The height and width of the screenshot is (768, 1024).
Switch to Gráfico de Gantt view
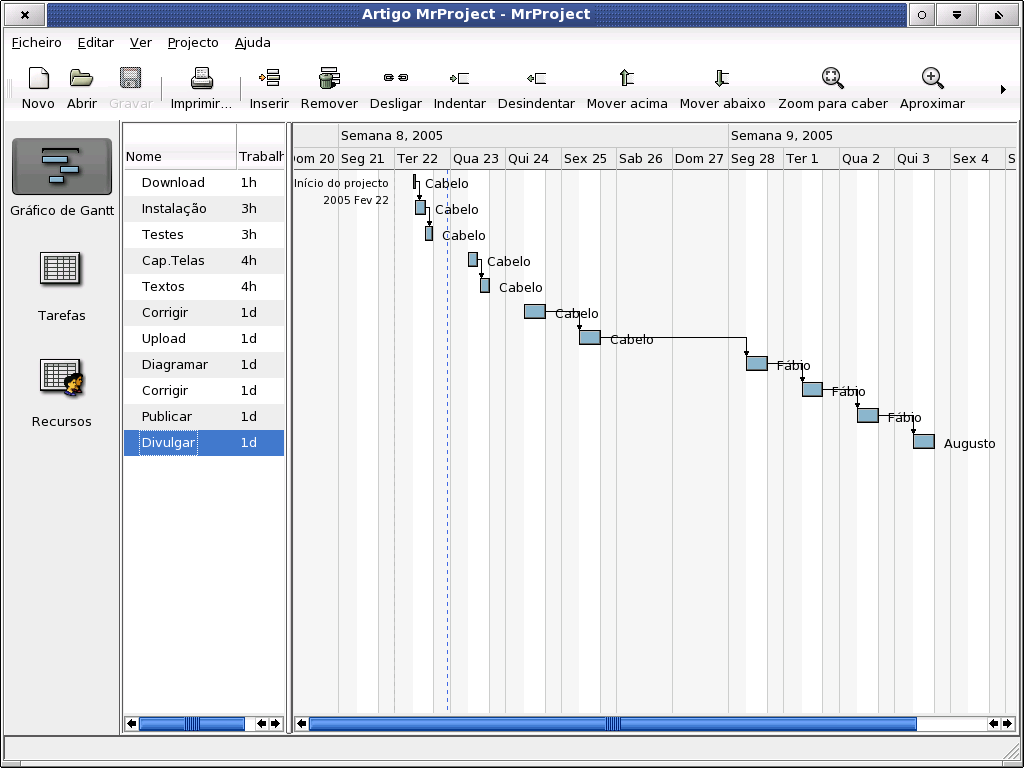62,166
